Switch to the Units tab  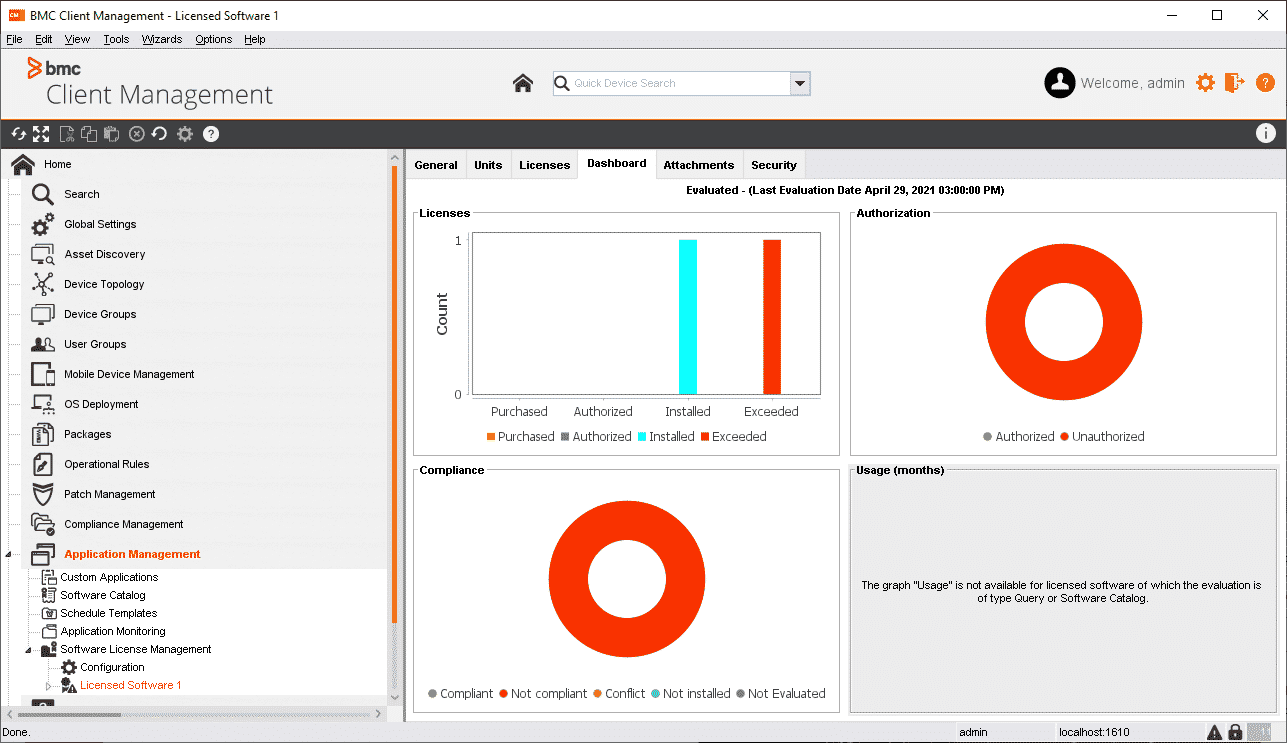click(488, 165)
